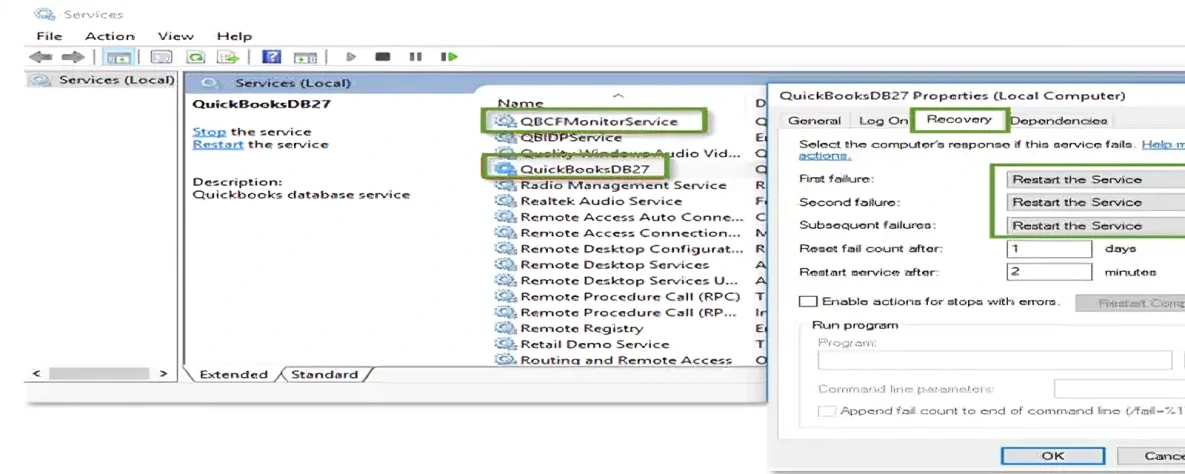This screenshot has width=1185, height=474.
Task: Click the gear icon next to Remote Desktop Services
Action: pyautogui.click(x=505, y=265)
